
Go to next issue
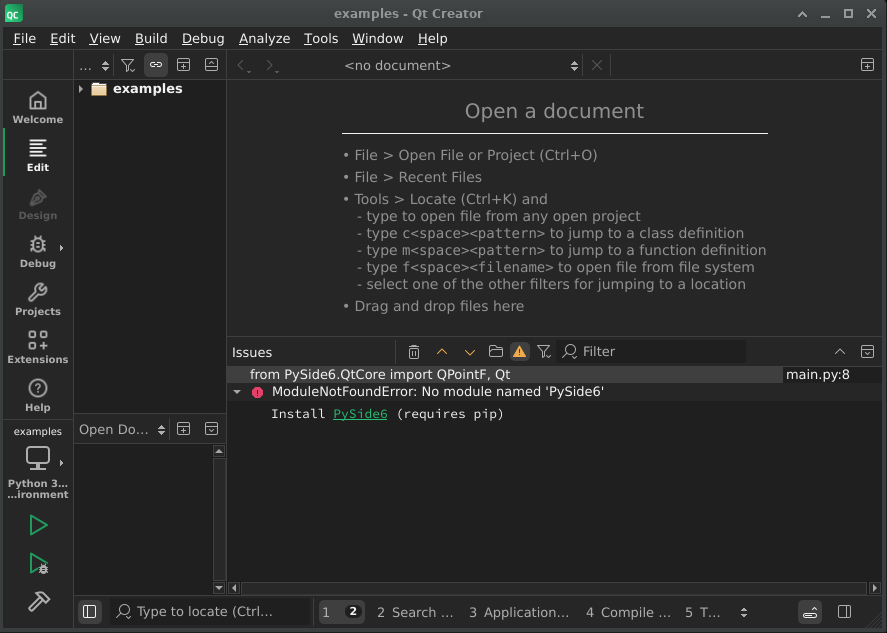470,352
